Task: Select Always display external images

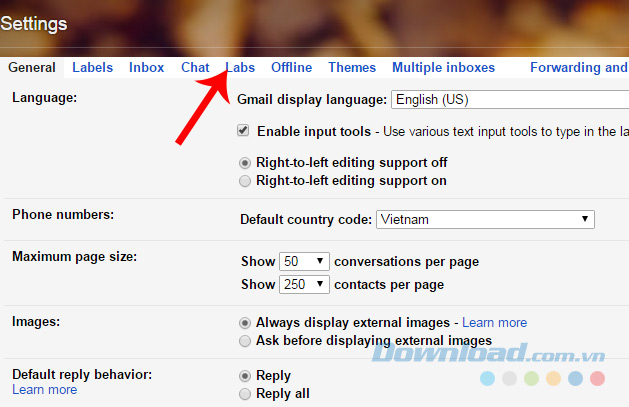Action: click(x=245, y=323)
